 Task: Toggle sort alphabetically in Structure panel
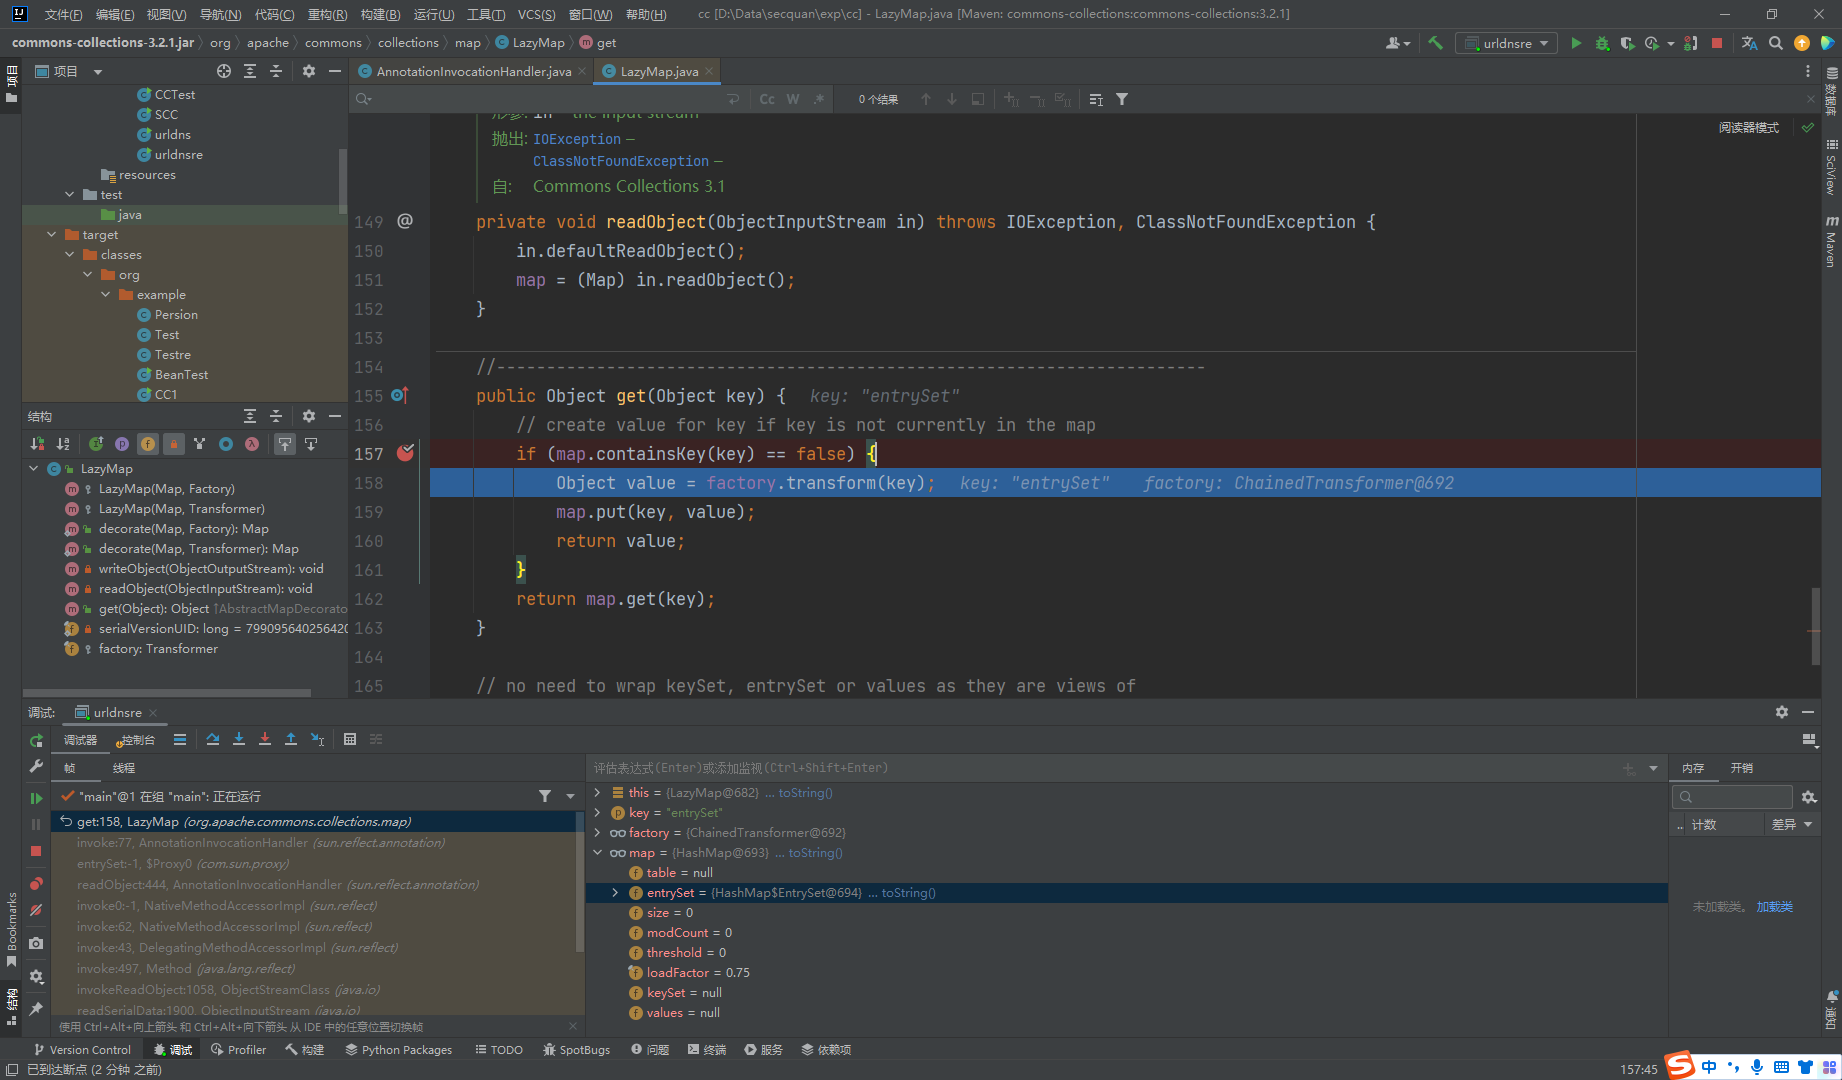(x=63, y=444)
